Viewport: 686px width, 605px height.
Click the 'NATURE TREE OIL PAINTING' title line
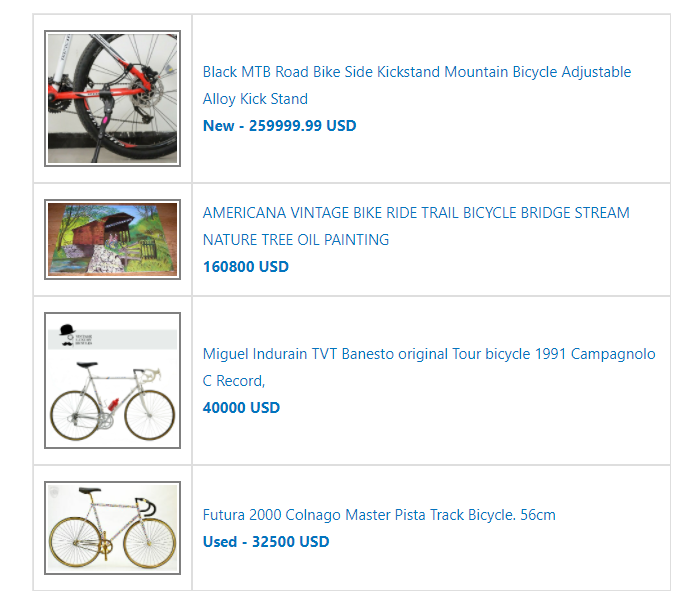[296, 240]
